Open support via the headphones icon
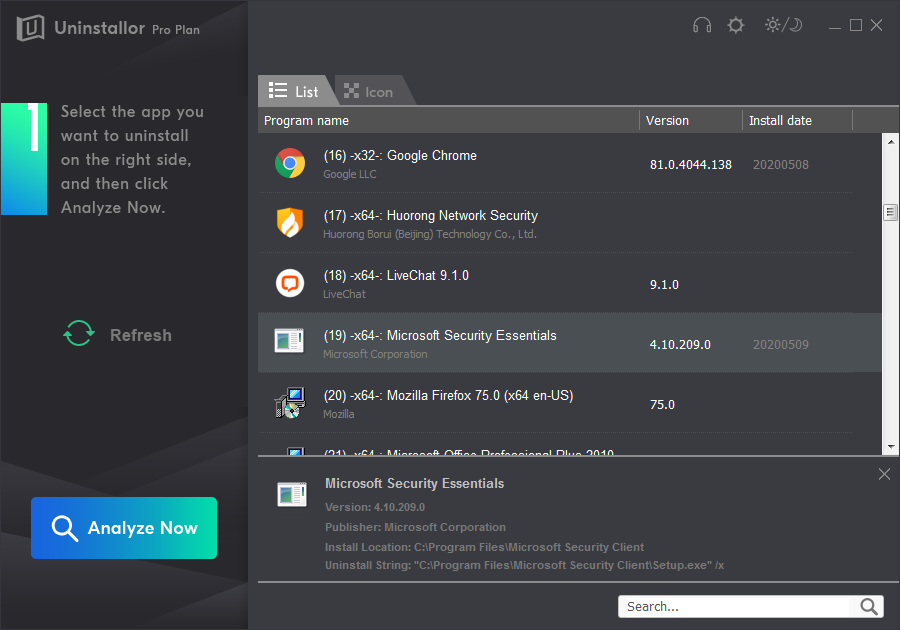 click(x=701, y=25)
